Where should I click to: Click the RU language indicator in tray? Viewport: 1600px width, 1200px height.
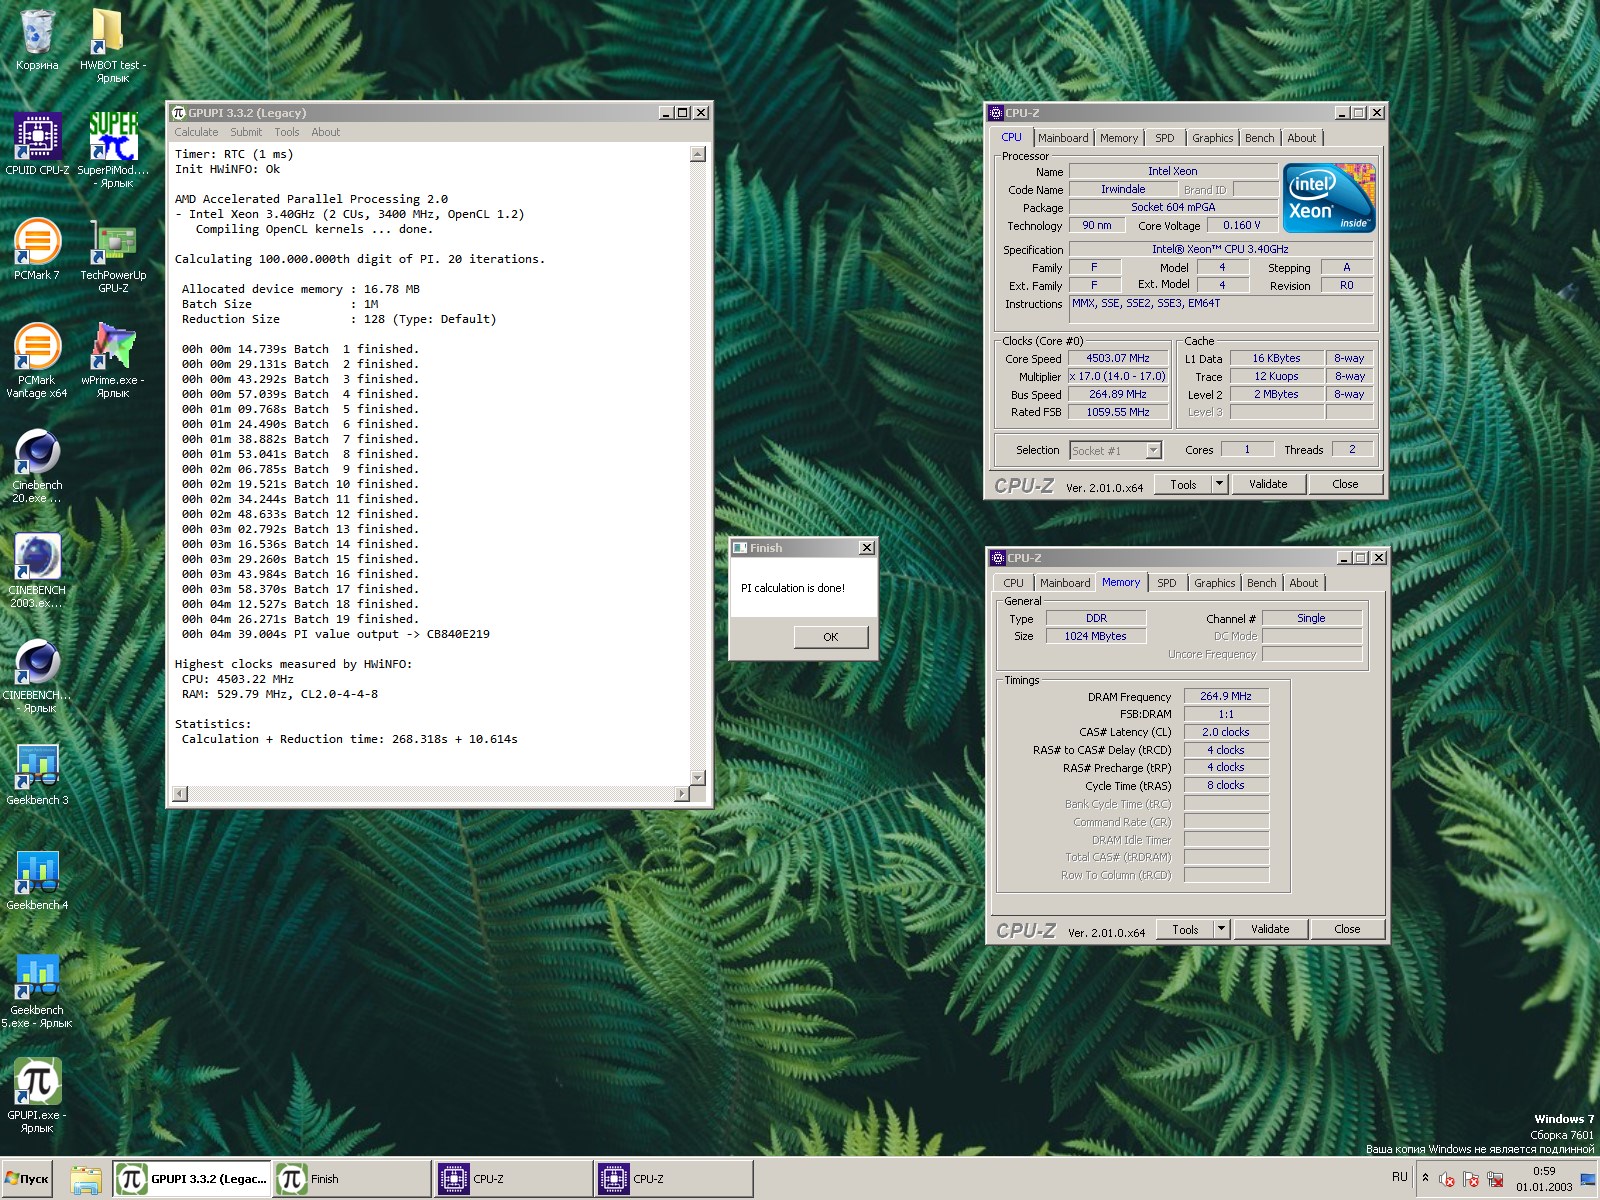click(x=1399, y=1177)
